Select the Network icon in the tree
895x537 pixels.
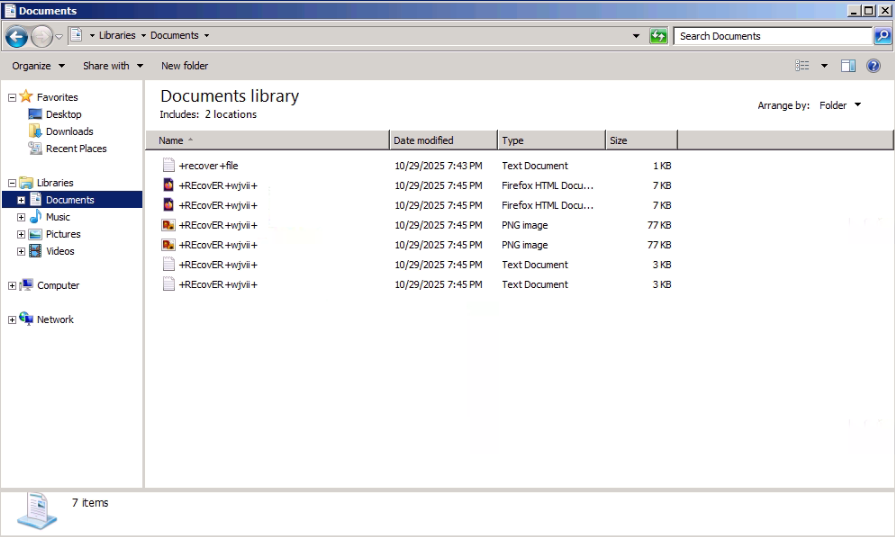[26, 318]
